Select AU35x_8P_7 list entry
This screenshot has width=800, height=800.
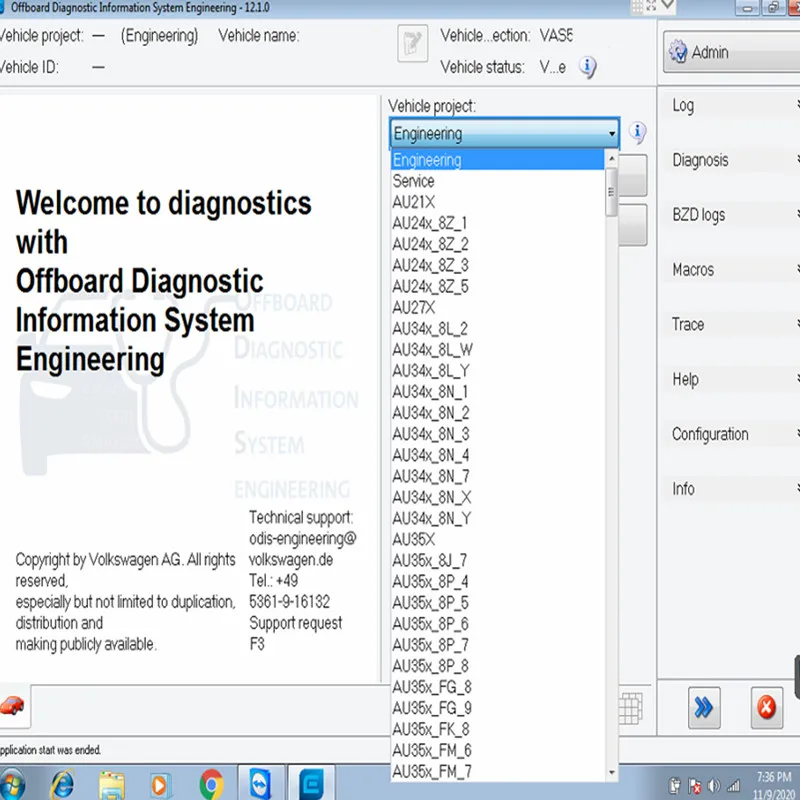(x=498, y=645)
